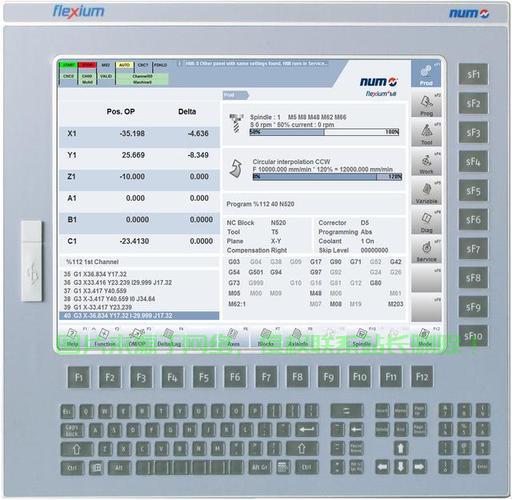The image size is (512, 500).
Task: Toggle the yellow AUTO mode indicator
Action: coord(125,65)
